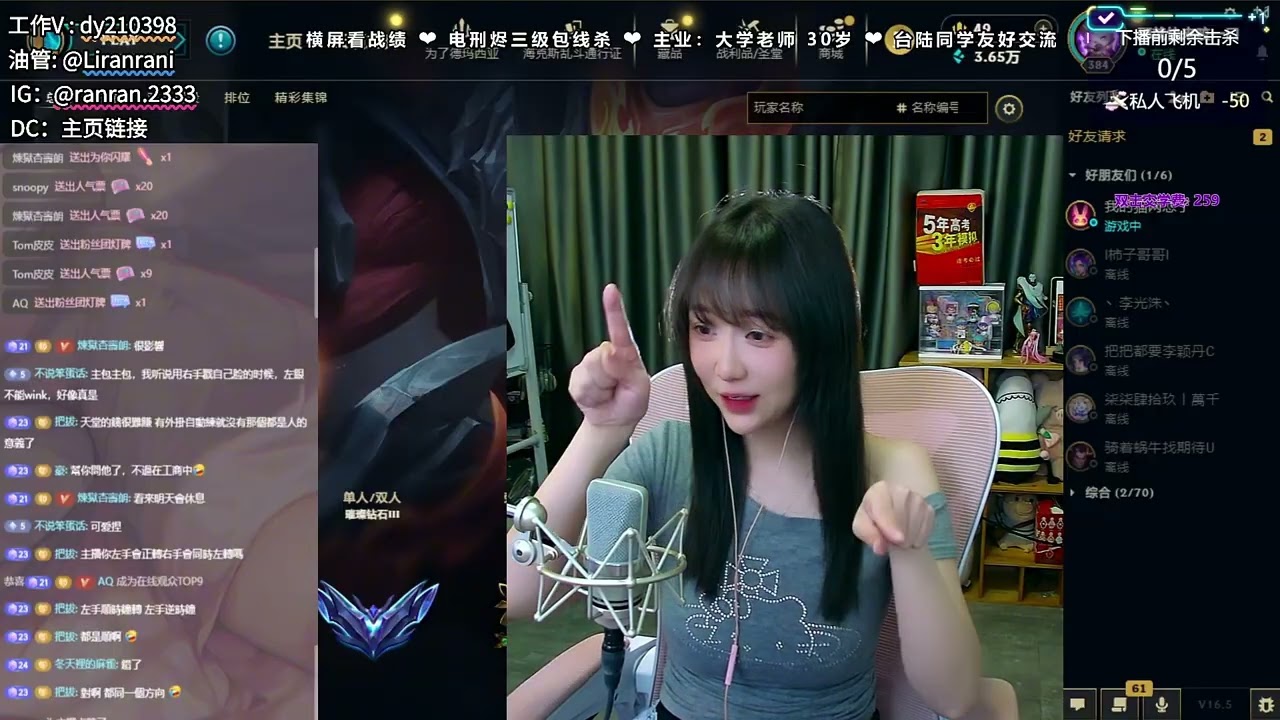Click gift message 'AQ 送出粉丝团灯牌 x1'
The image size is (1280, 720).
pos(79,302)
